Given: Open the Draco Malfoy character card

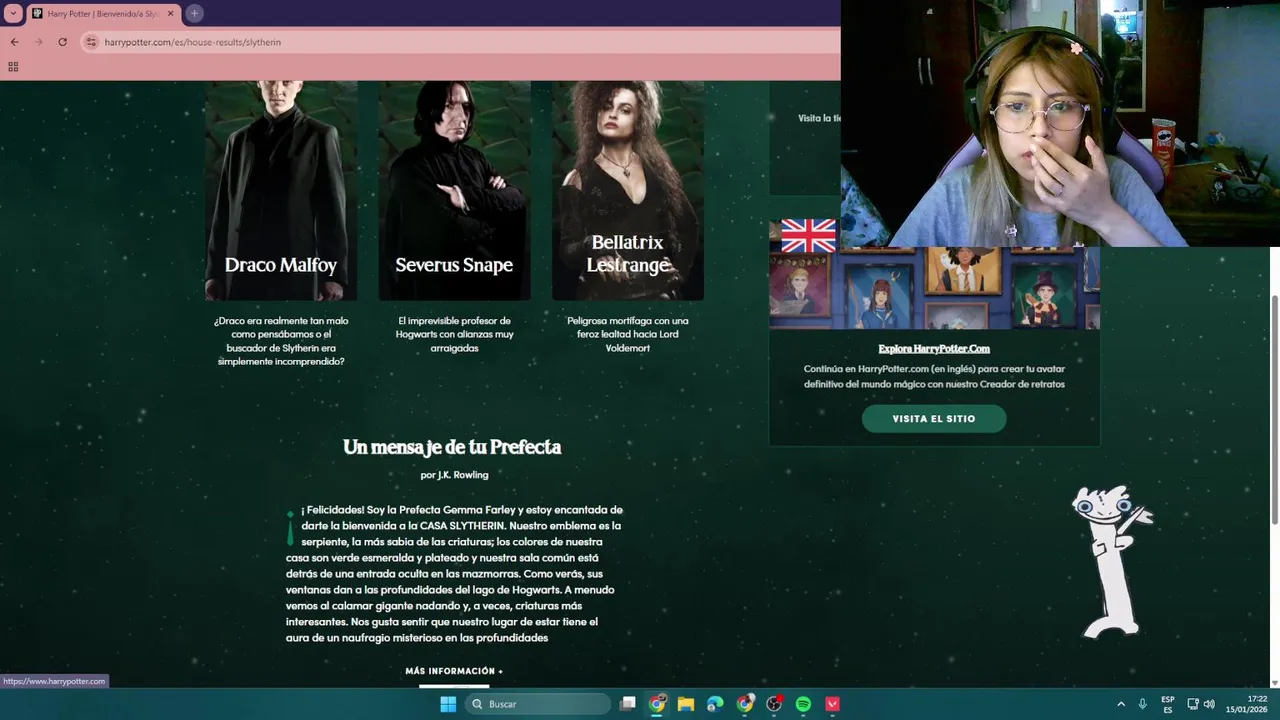Looking at the screenshot, I should tap(281, 190).
